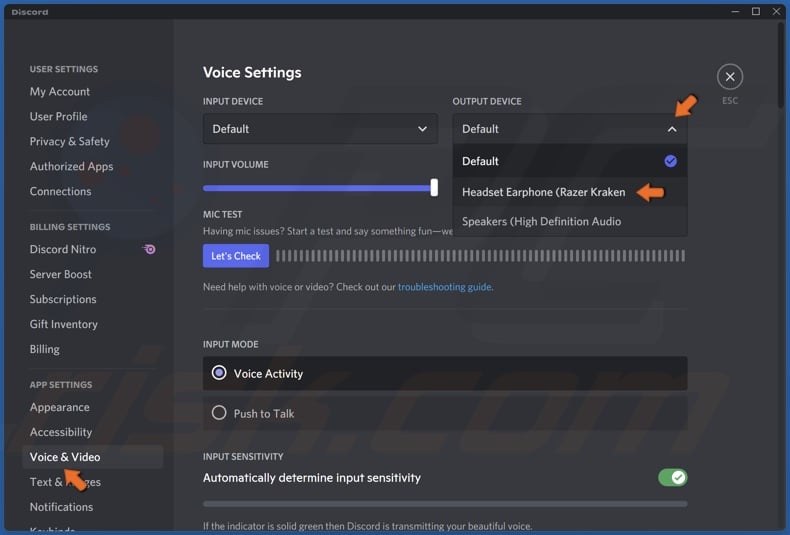Select the Push to Talk radio button
Viewport: 790px width, 535px height.
coord(219,413)
